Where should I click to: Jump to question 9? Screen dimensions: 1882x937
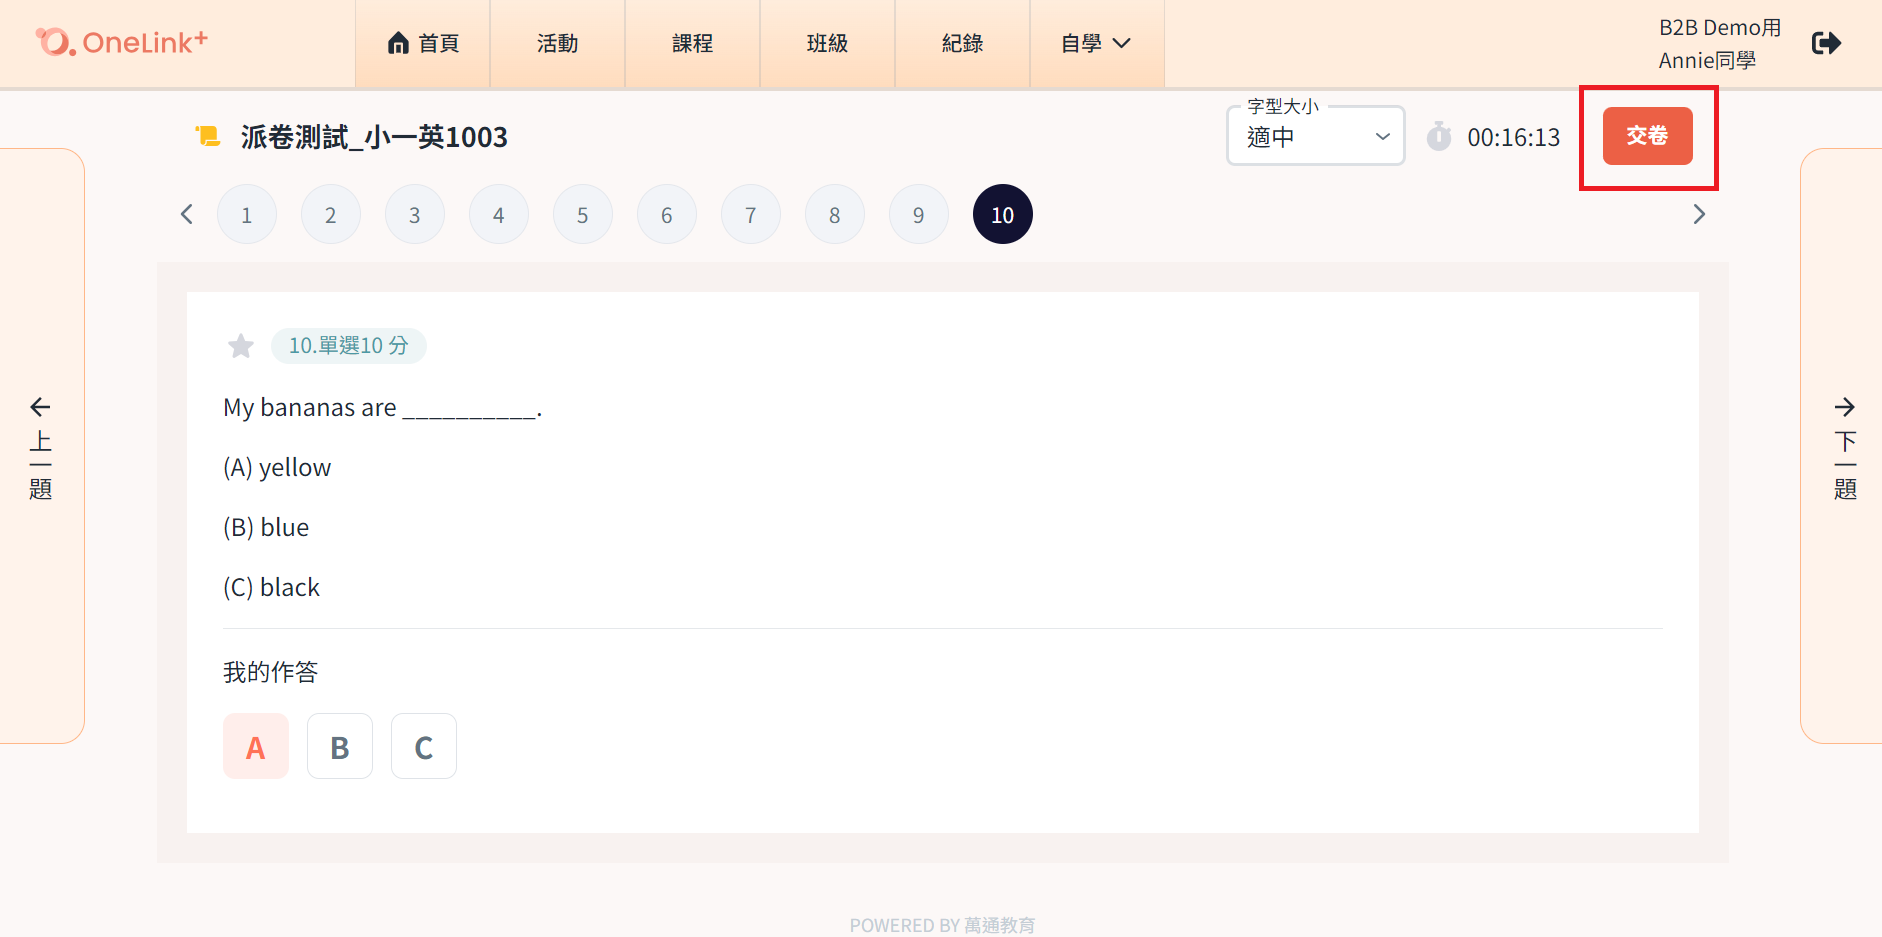[919, 214]
